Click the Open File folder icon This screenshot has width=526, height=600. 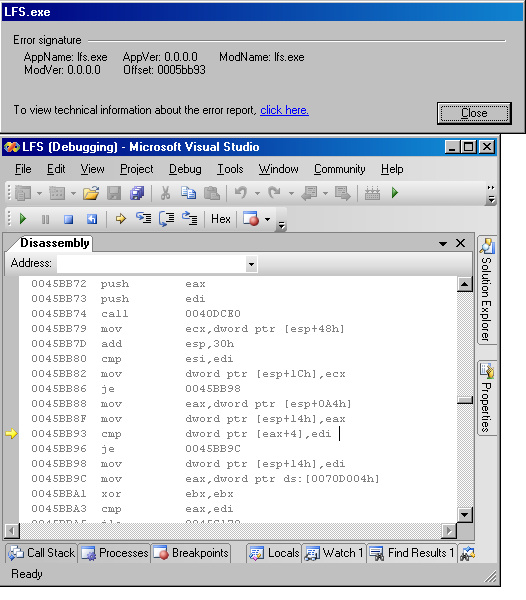tap(91, 193)
